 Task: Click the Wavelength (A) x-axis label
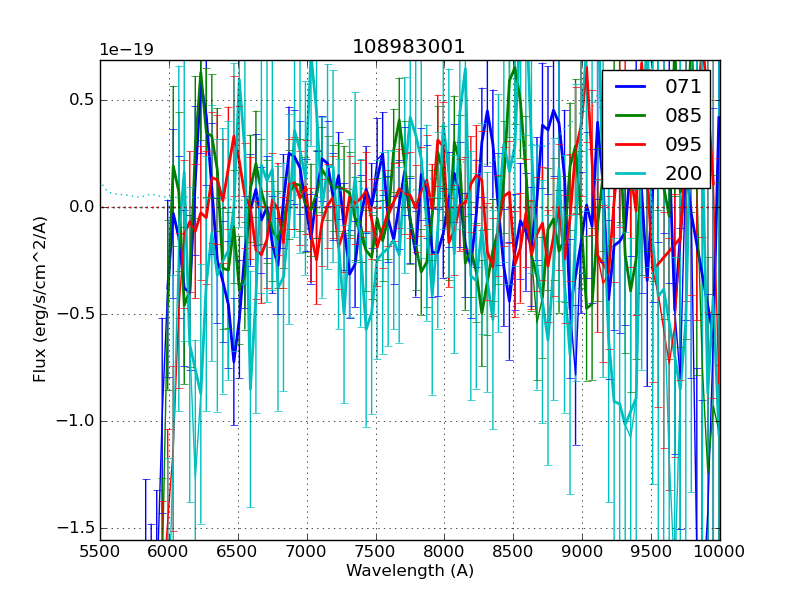click(409, 571)
